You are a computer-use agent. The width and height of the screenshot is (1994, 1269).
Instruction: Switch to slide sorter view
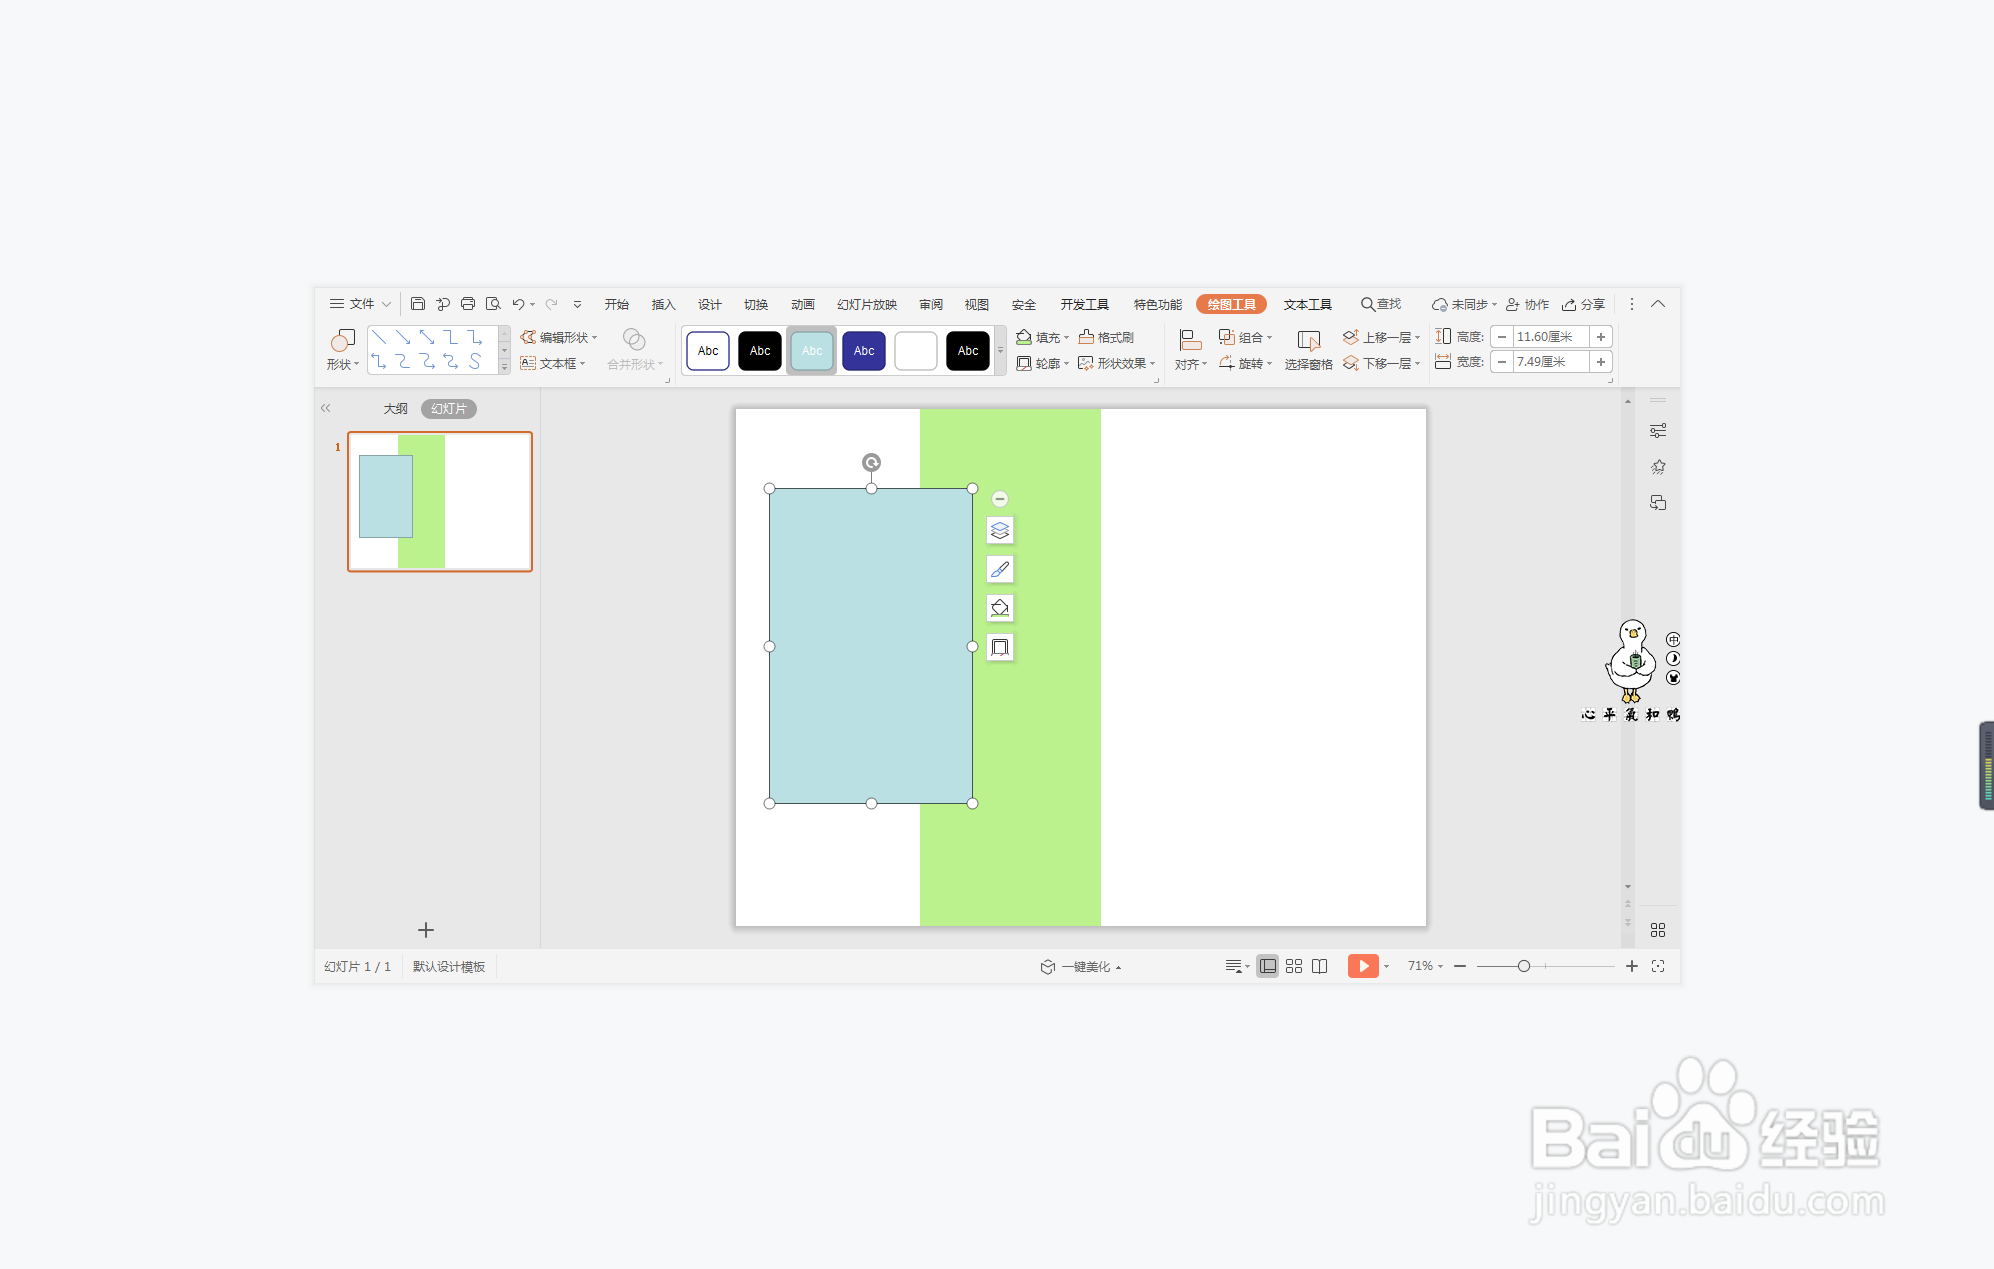pos(1294,966)
